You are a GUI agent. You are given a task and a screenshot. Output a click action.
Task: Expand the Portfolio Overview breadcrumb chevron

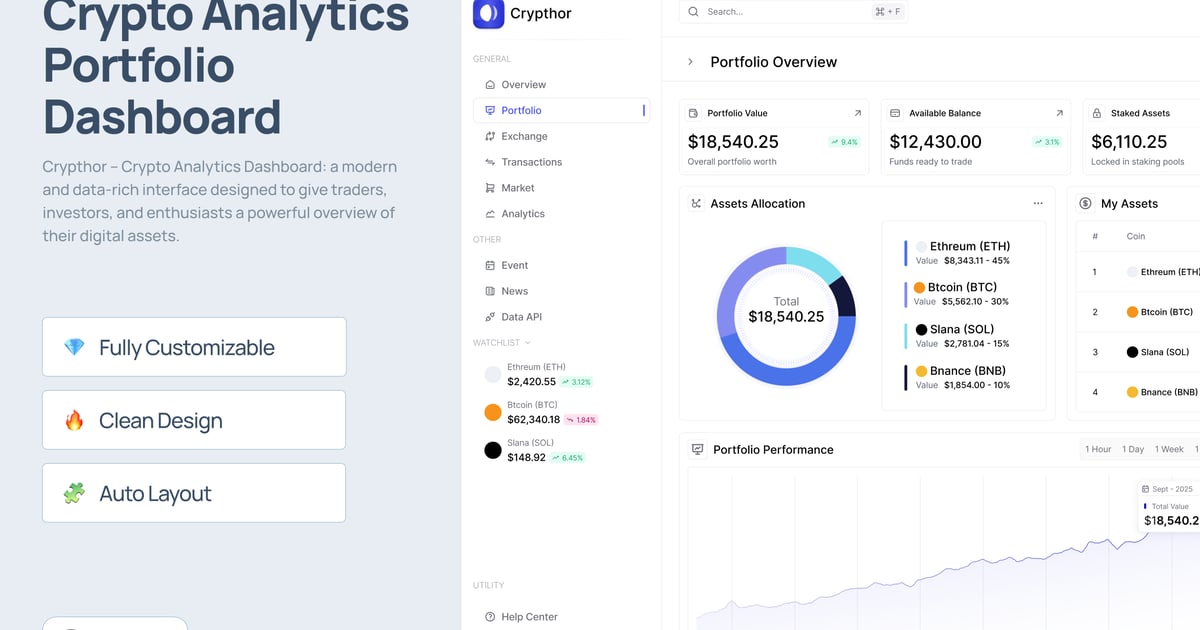(689, 61)
